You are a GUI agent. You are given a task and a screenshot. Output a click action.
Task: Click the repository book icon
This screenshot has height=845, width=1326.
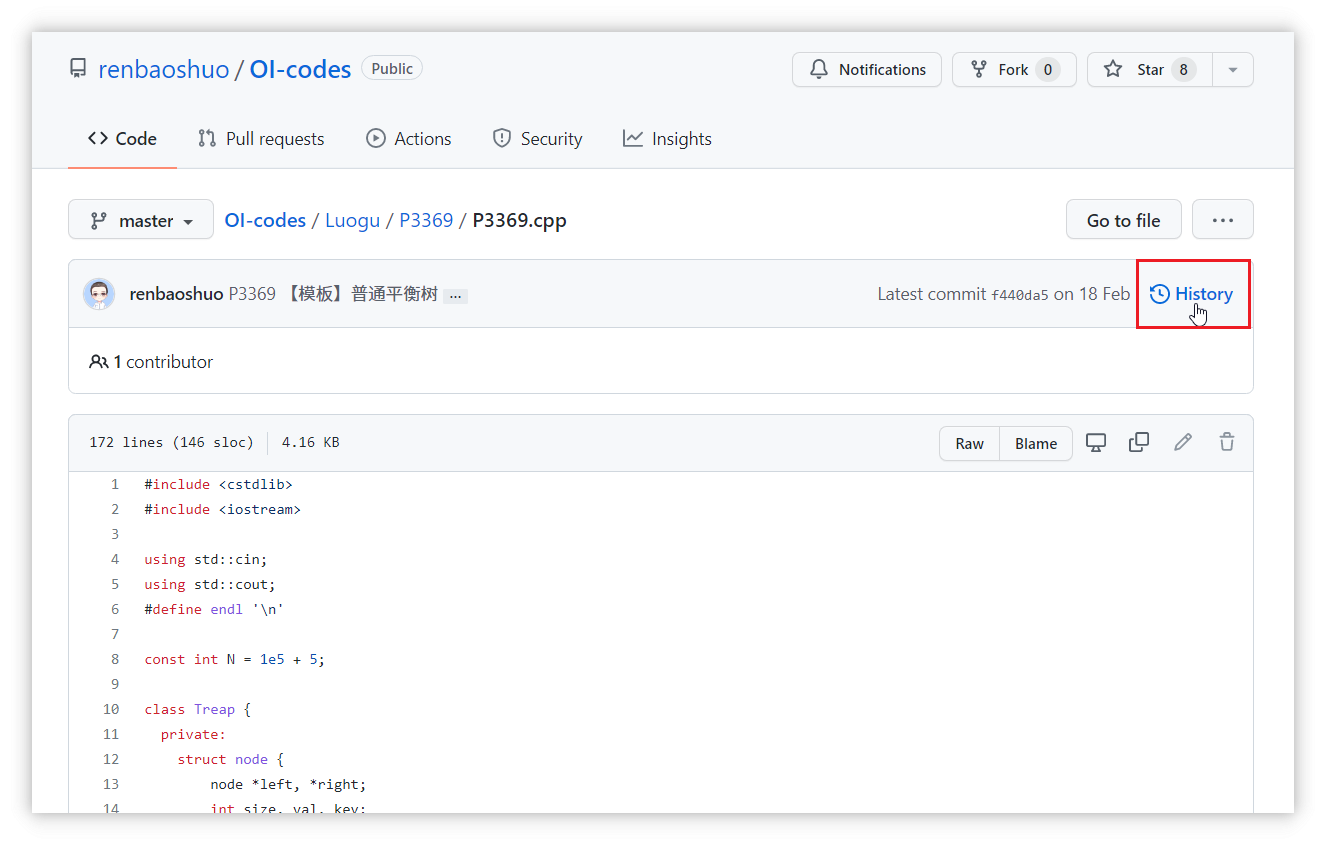coord(78,69)
